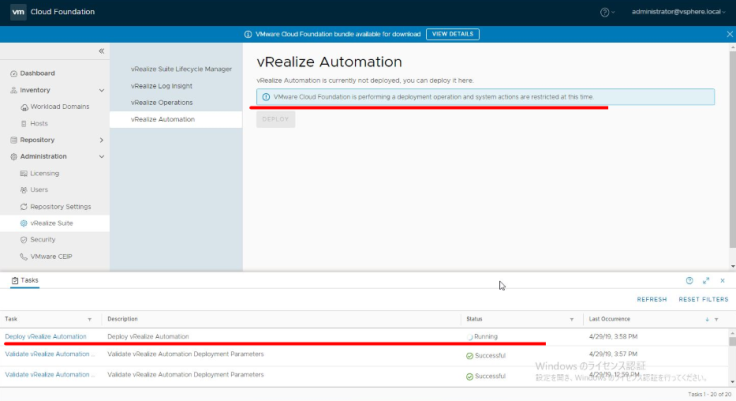Open the help question mark menu
The width and height of the screenshot is (736, 401).
pos(607,12)
